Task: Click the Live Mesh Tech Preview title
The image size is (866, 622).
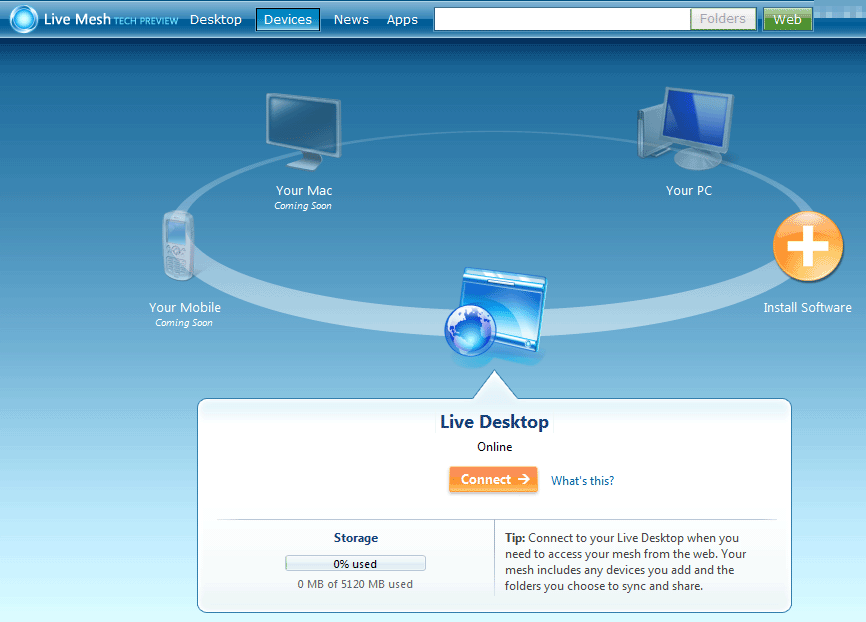Action: (x=111, y=19)
